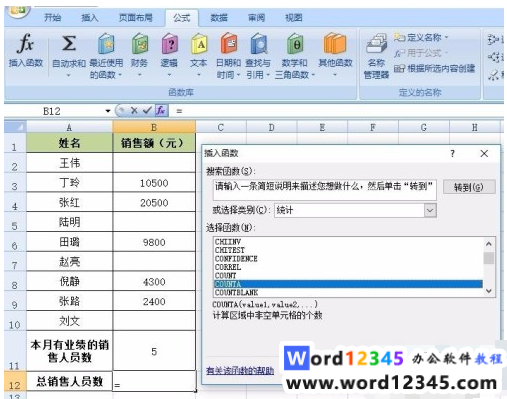Click the 总销售人员数 label cell

click(x=69, y=381)
